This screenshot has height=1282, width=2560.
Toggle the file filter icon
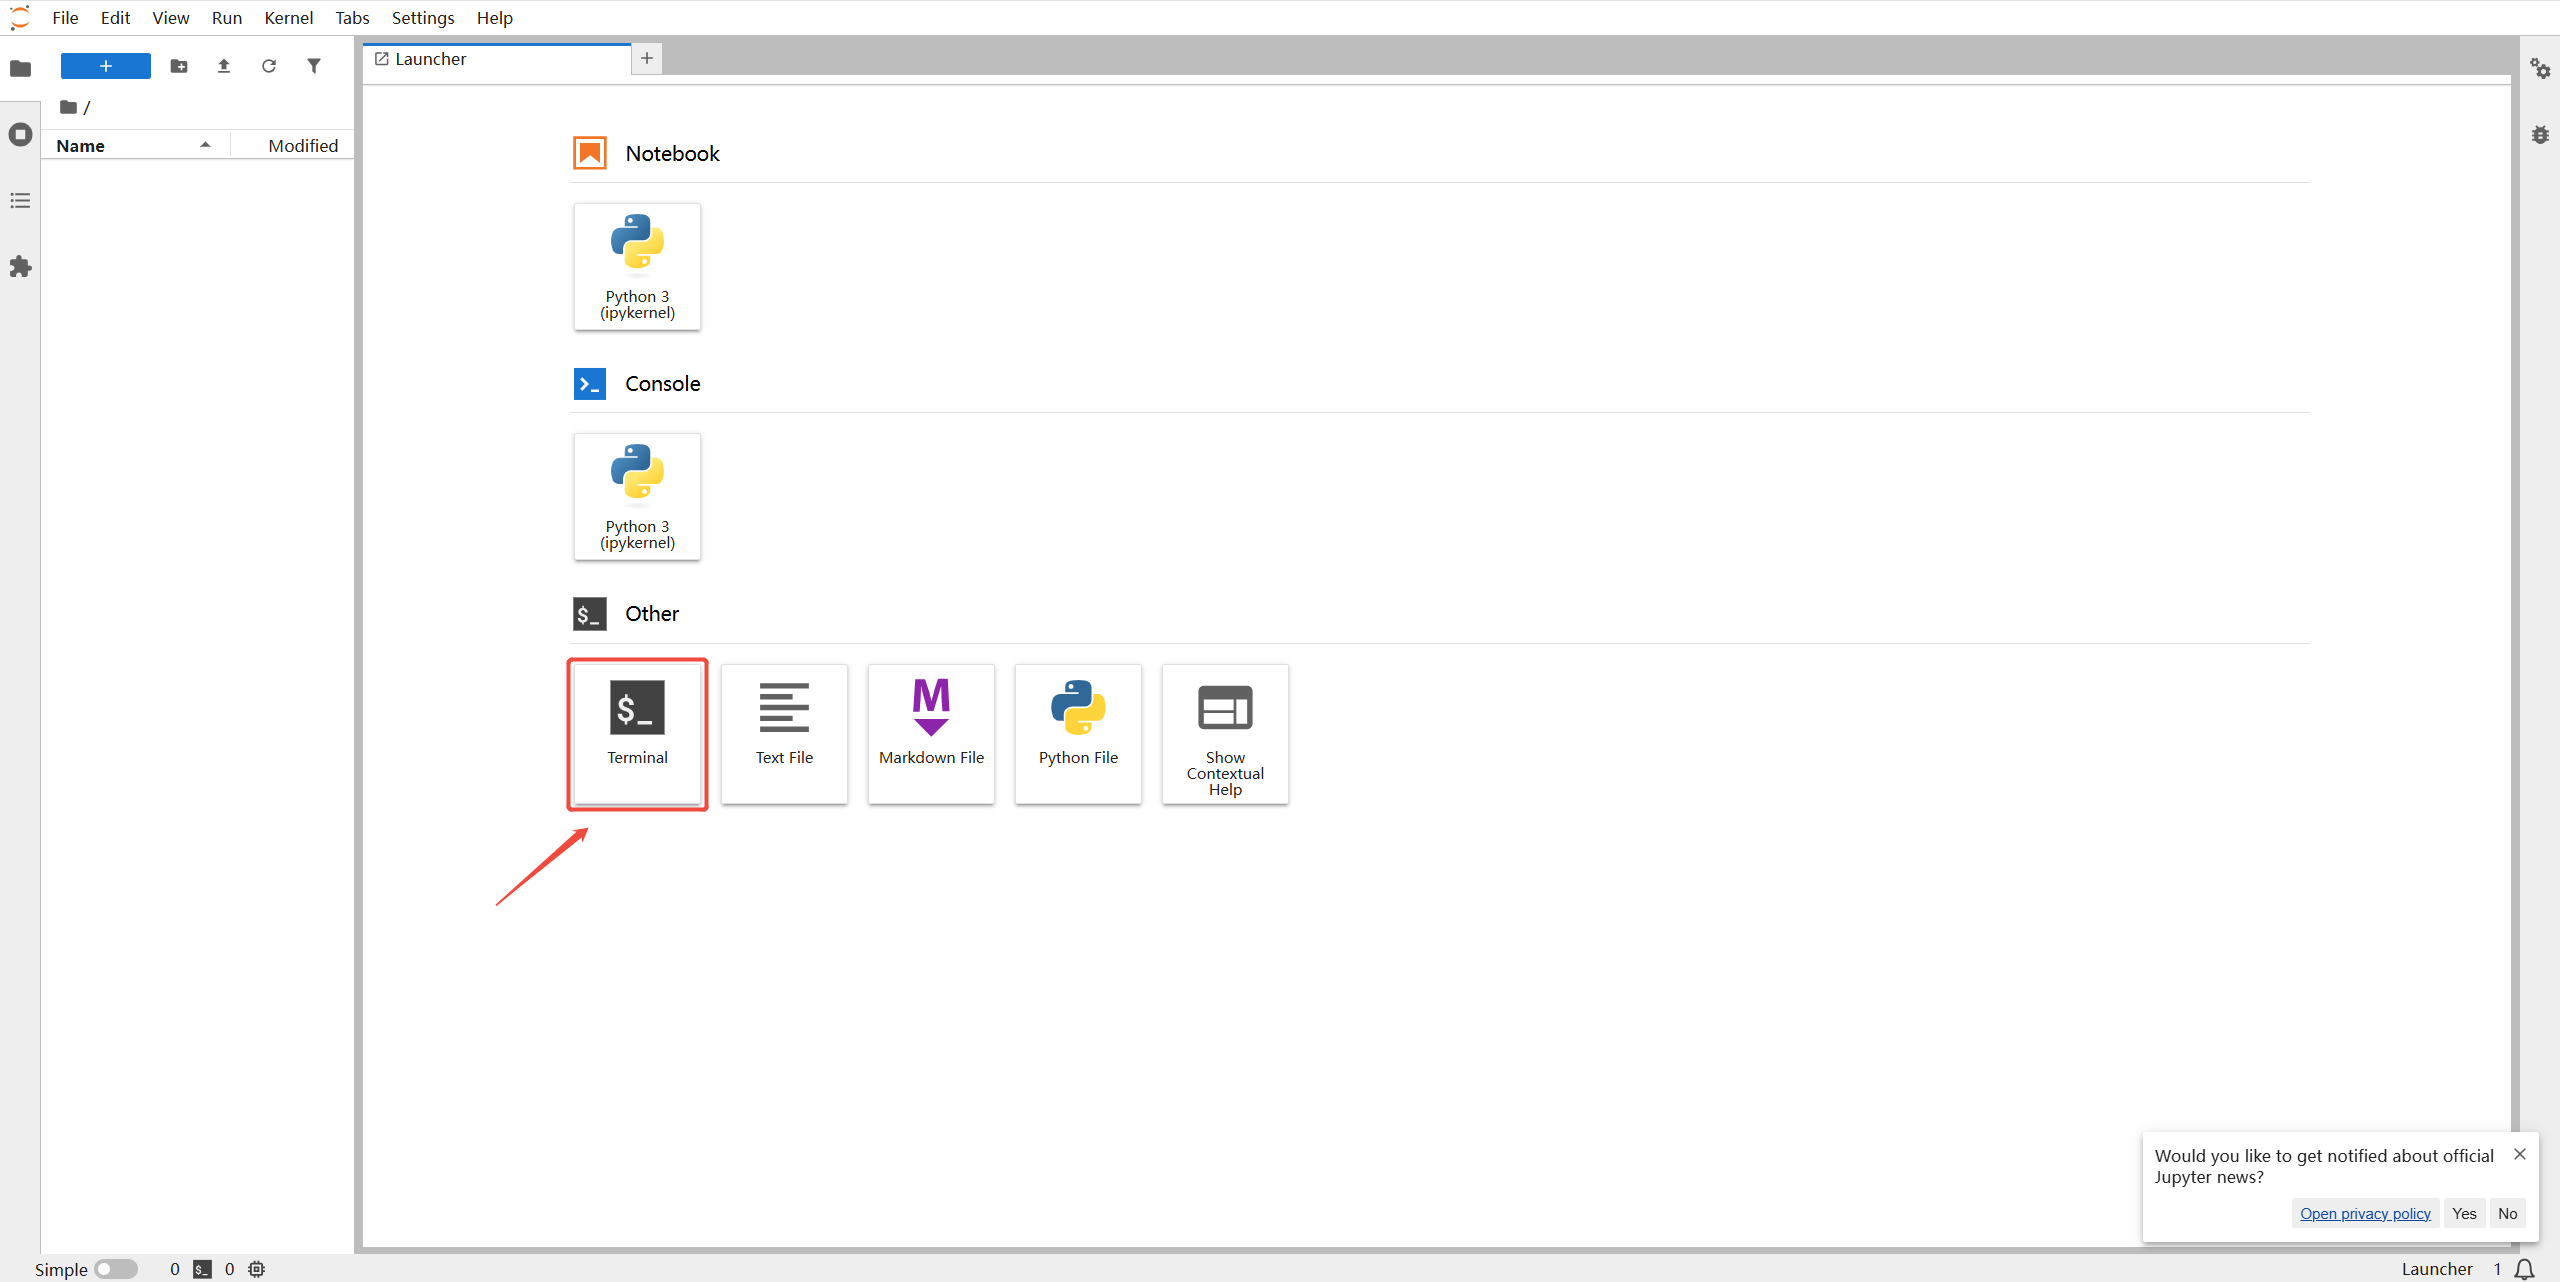[x=314, y=66]
